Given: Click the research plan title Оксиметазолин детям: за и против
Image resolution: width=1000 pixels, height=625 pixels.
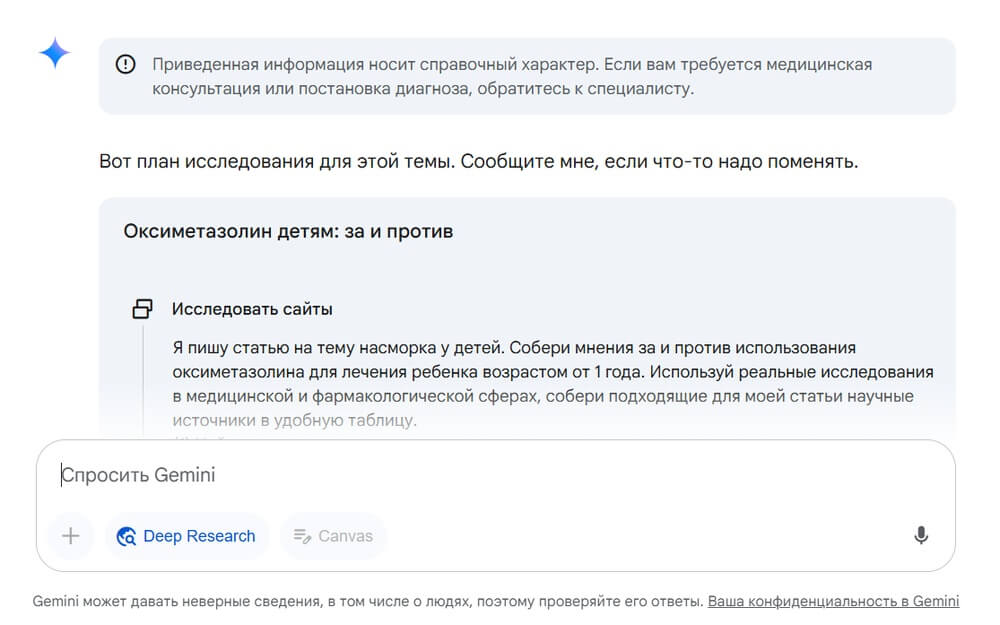Looking at the screenshot, I should pyautogui.click(x=288, y=231).
